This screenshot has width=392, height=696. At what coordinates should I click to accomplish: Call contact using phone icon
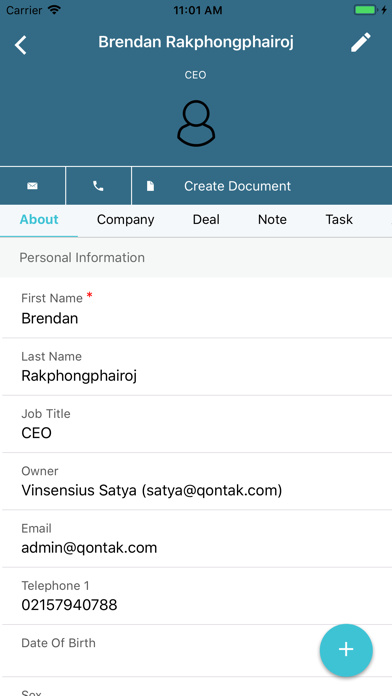tap(98, 186)
